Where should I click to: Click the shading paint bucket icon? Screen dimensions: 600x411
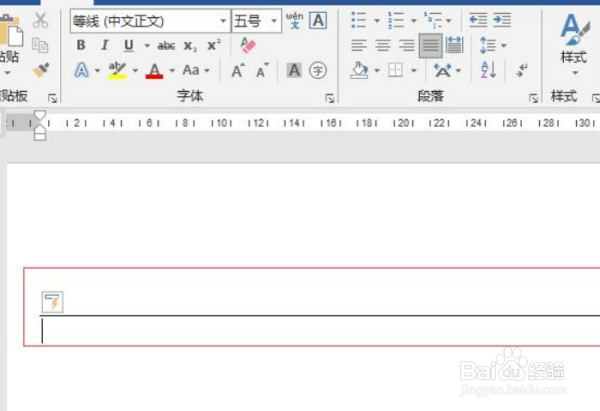point(359,70)
